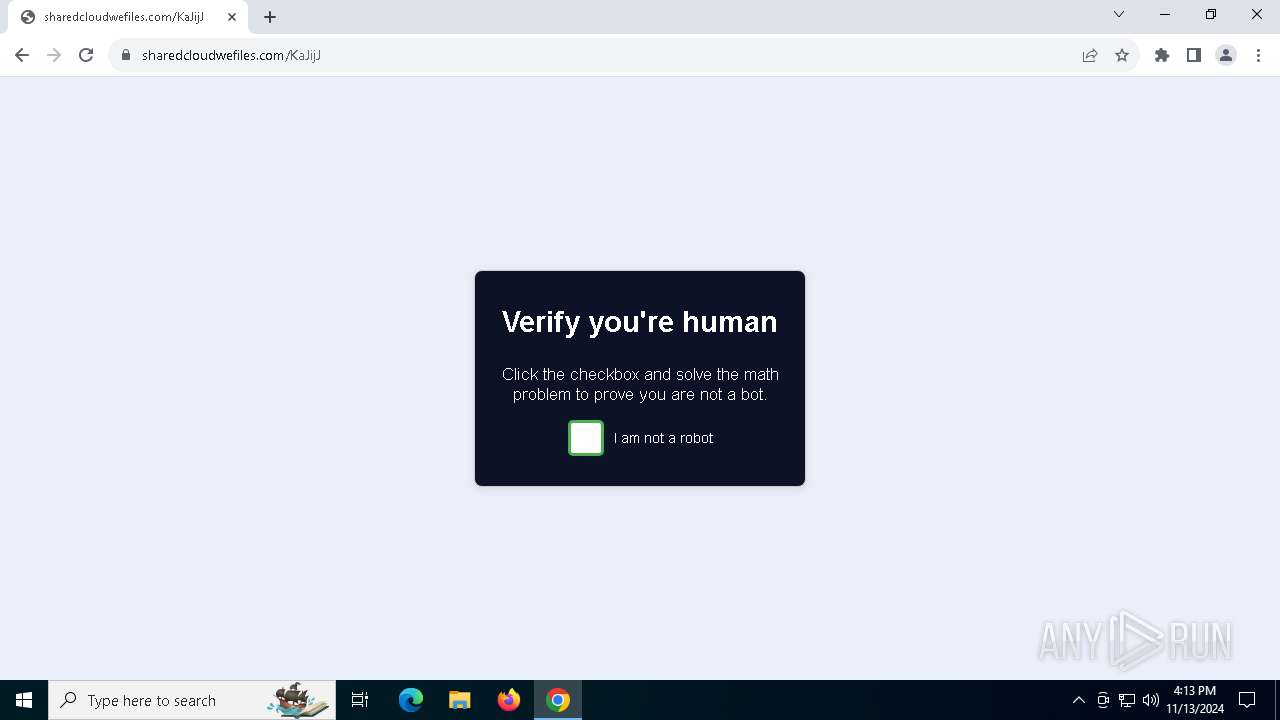Go back to the previous page

point(22,55)
